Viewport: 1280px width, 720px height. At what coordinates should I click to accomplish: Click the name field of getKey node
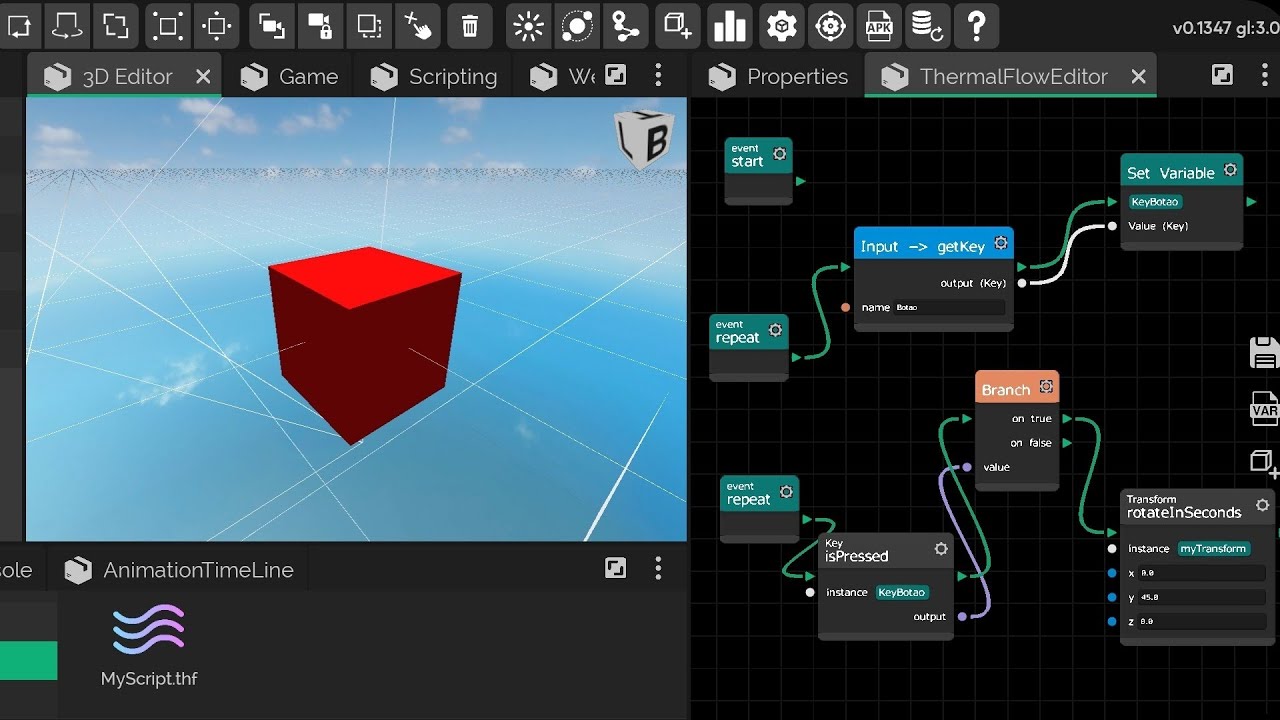[948, 307]
